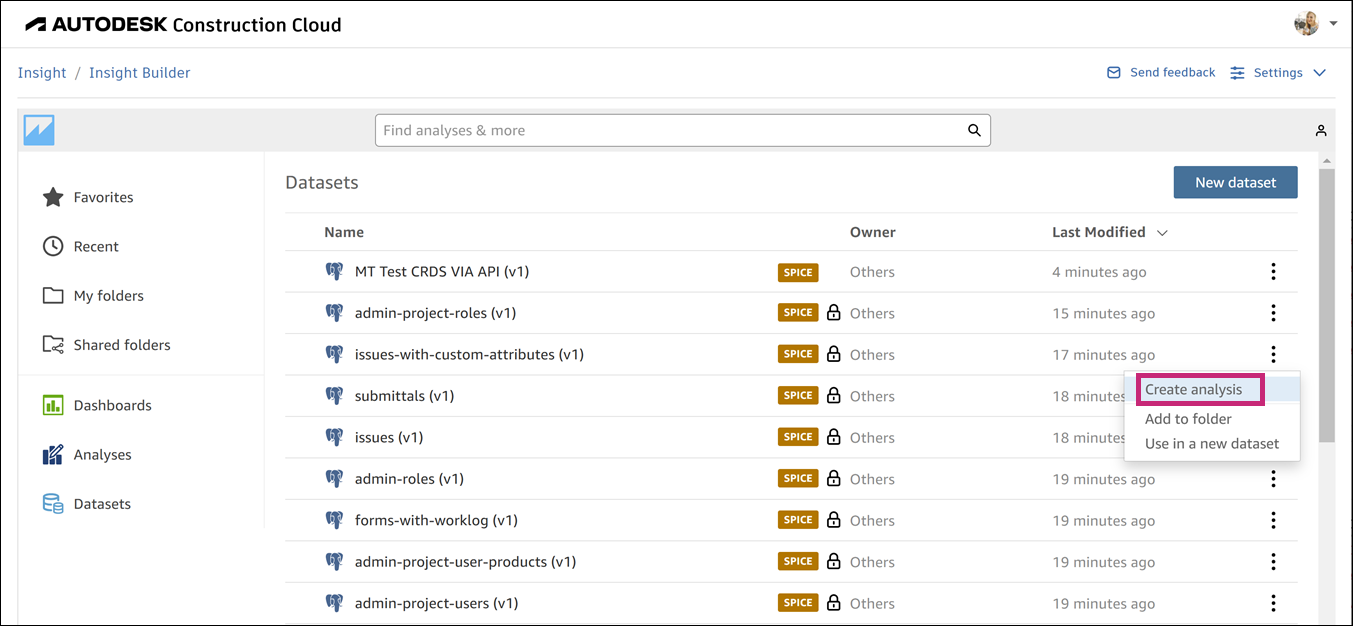Choose Add to folder in the open menu
Viewport: 1353px width, 626px height.
[x=1188, y=418]
